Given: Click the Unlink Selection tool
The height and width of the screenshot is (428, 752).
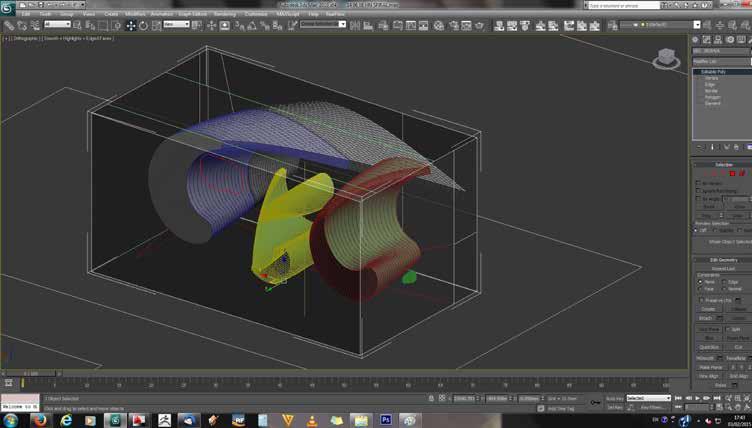Looking at the screenshot, I should click(22, 25).
